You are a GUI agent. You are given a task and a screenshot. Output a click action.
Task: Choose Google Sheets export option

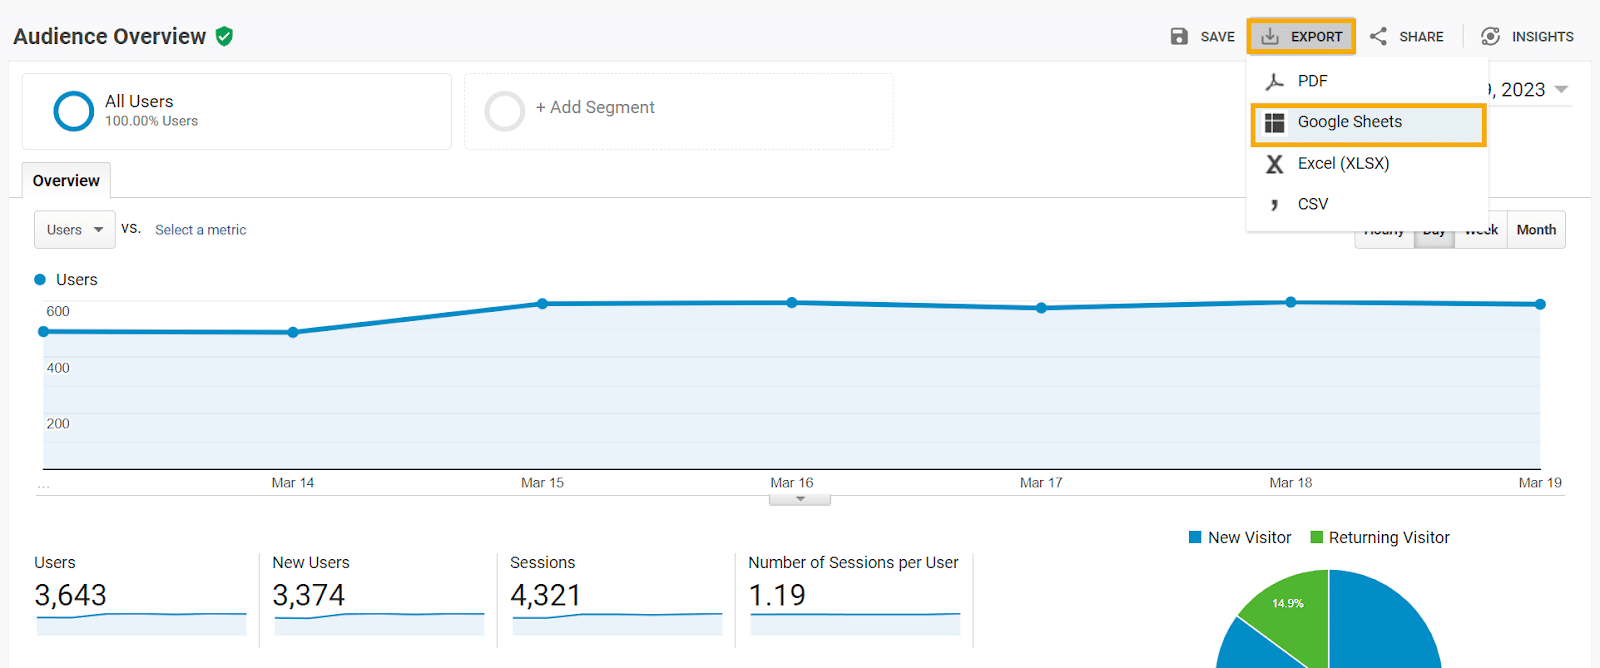pos(1367,123)
